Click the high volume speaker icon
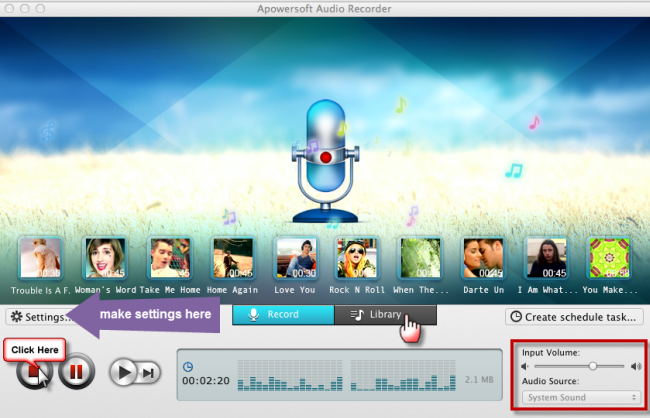Screen dimensions: 650x418 [x=636, y=366]
